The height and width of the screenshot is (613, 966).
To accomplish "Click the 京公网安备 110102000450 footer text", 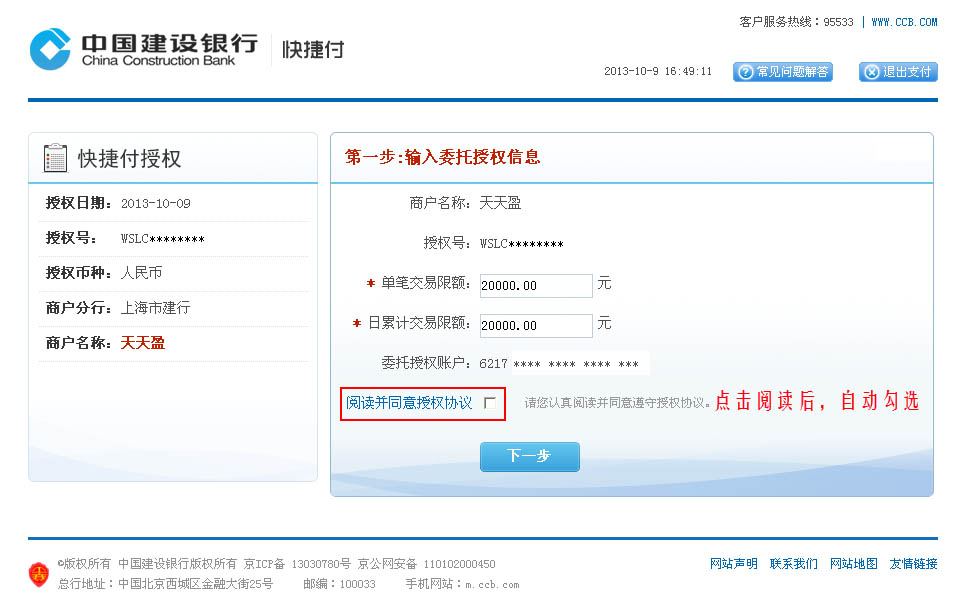I will (x=426, y=564).
